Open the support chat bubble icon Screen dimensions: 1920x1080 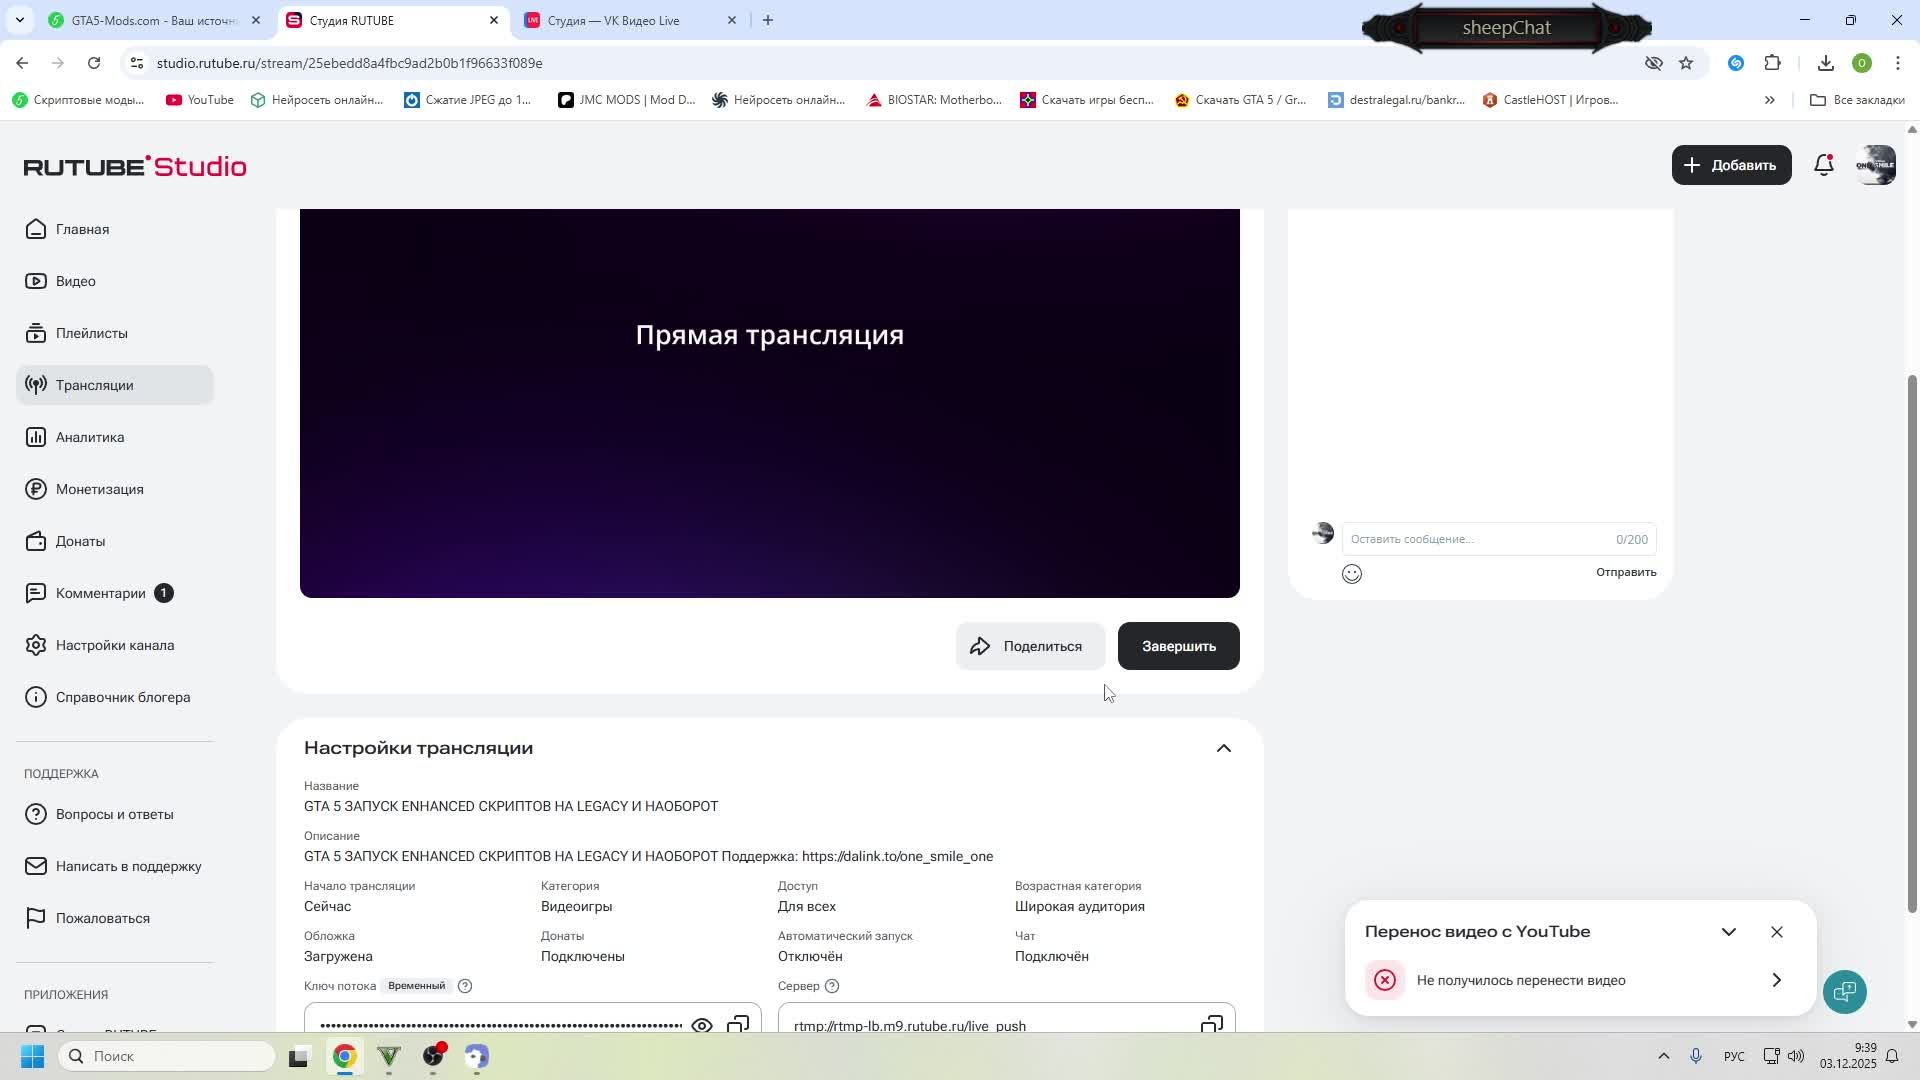(x=1844, y=991)
